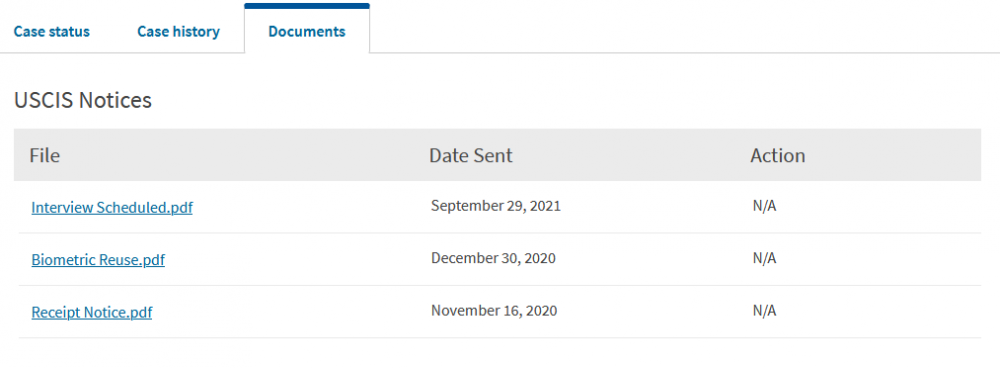Image resolution: width=1000 pixels, height=368 pixels.
Task: Click empty tab strip right of Documents
Action: click(x=682, y=29)
